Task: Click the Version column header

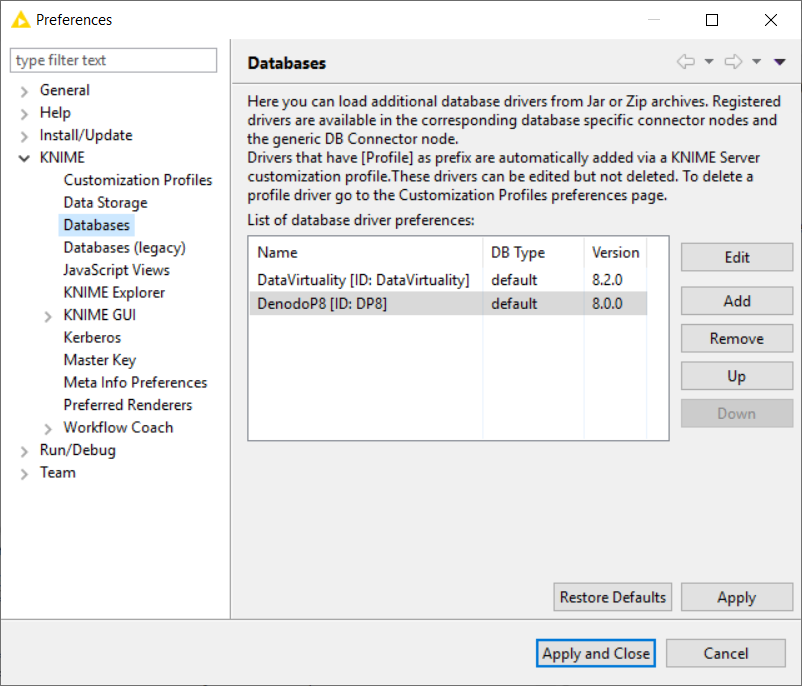Action: tap(615, 253)
